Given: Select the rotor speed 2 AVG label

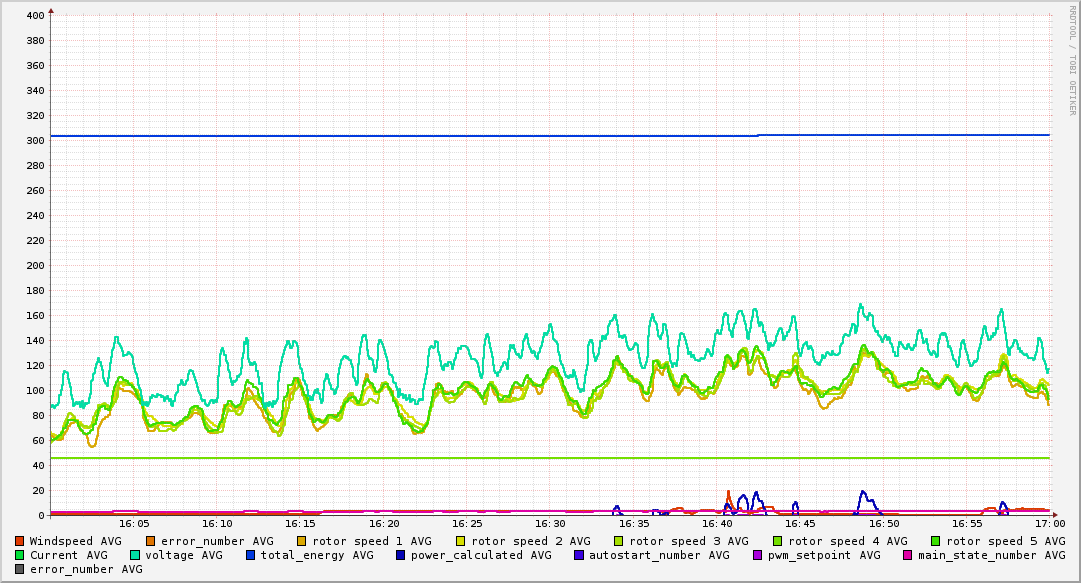Looking at the screenshot, I should point(531,541).
